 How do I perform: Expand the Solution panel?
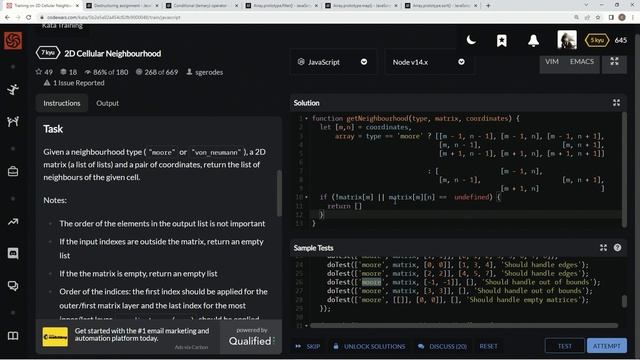point(616,103)
